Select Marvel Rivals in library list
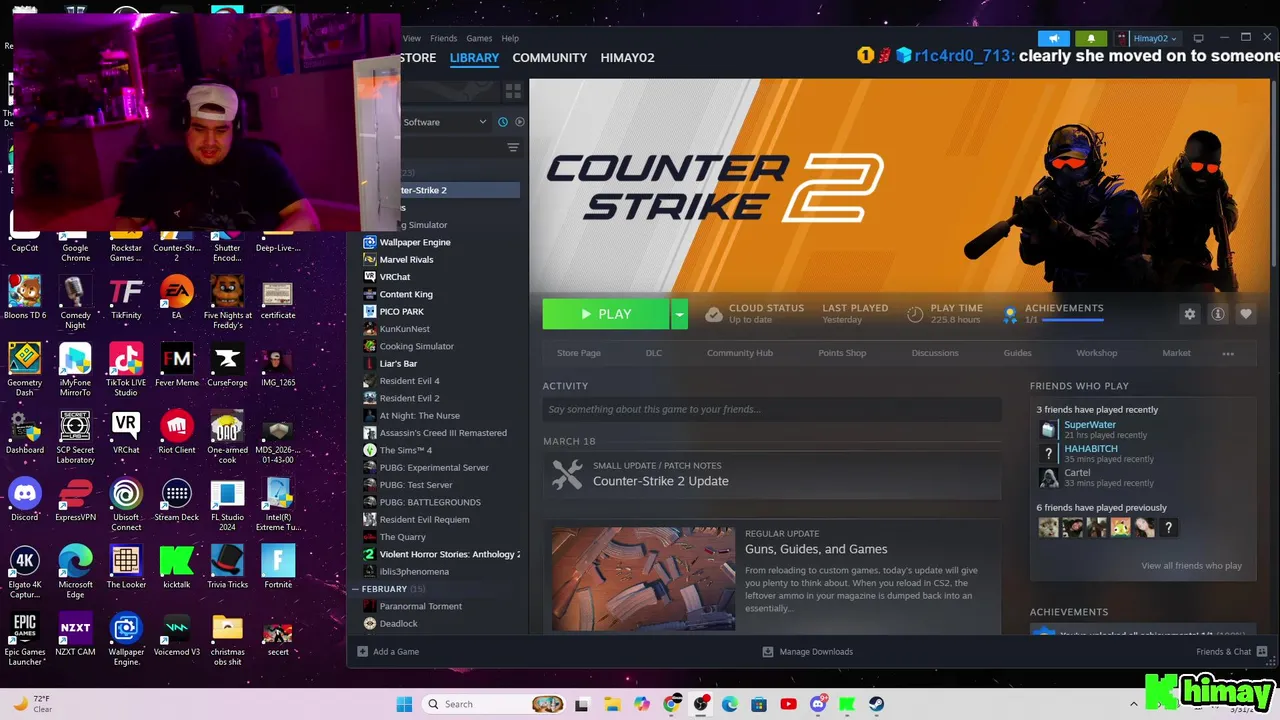Image resolution: width=1280 pixels, height=720 pixels. (x=406, y=260)
